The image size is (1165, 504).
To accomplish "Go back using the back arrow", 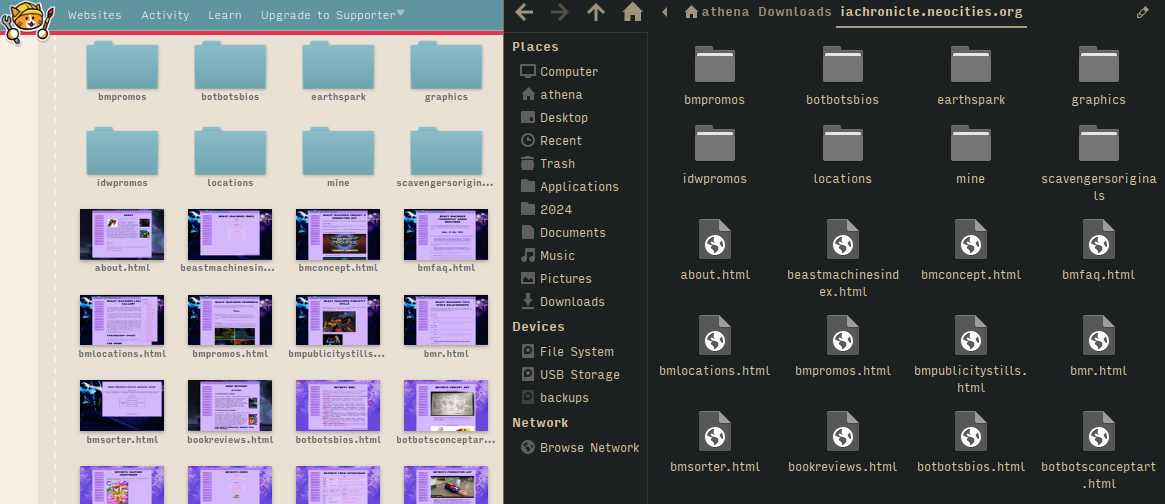I will 524,12.
